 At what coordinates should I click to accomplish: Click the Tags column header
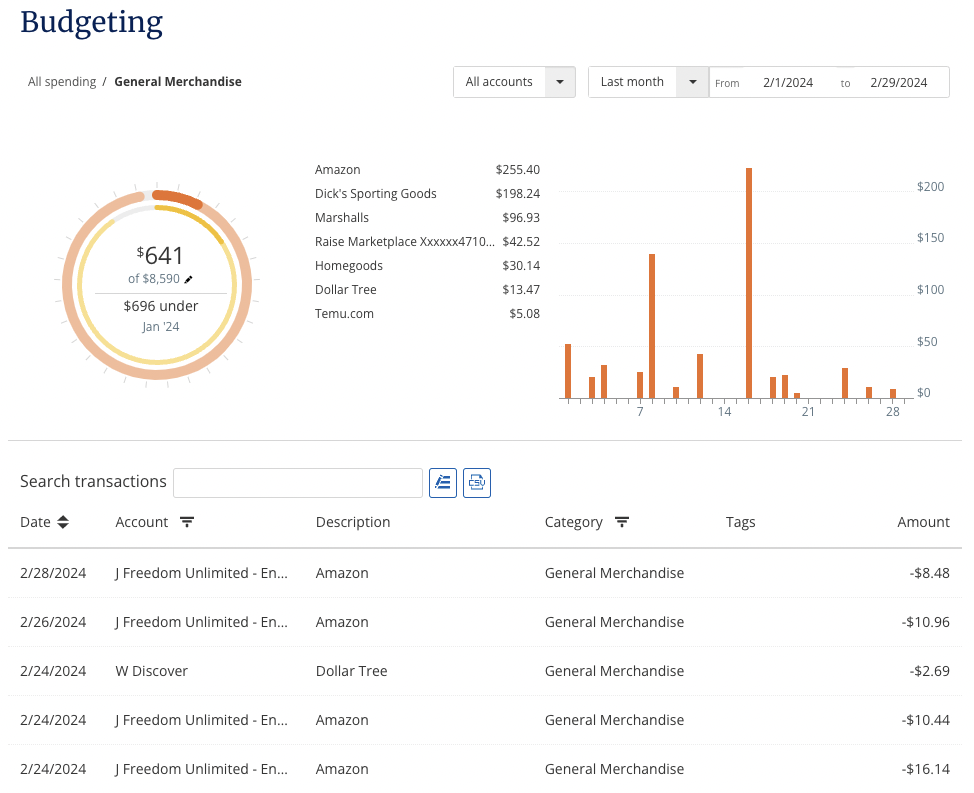(x=740, y=522)
